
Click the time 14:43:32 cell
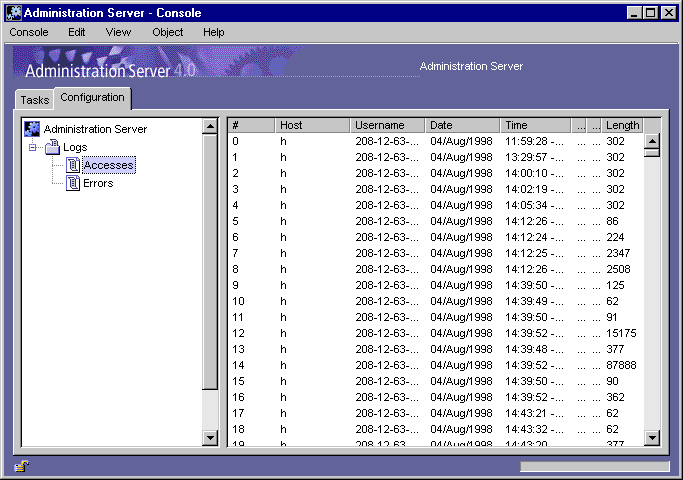coord(534,429)
